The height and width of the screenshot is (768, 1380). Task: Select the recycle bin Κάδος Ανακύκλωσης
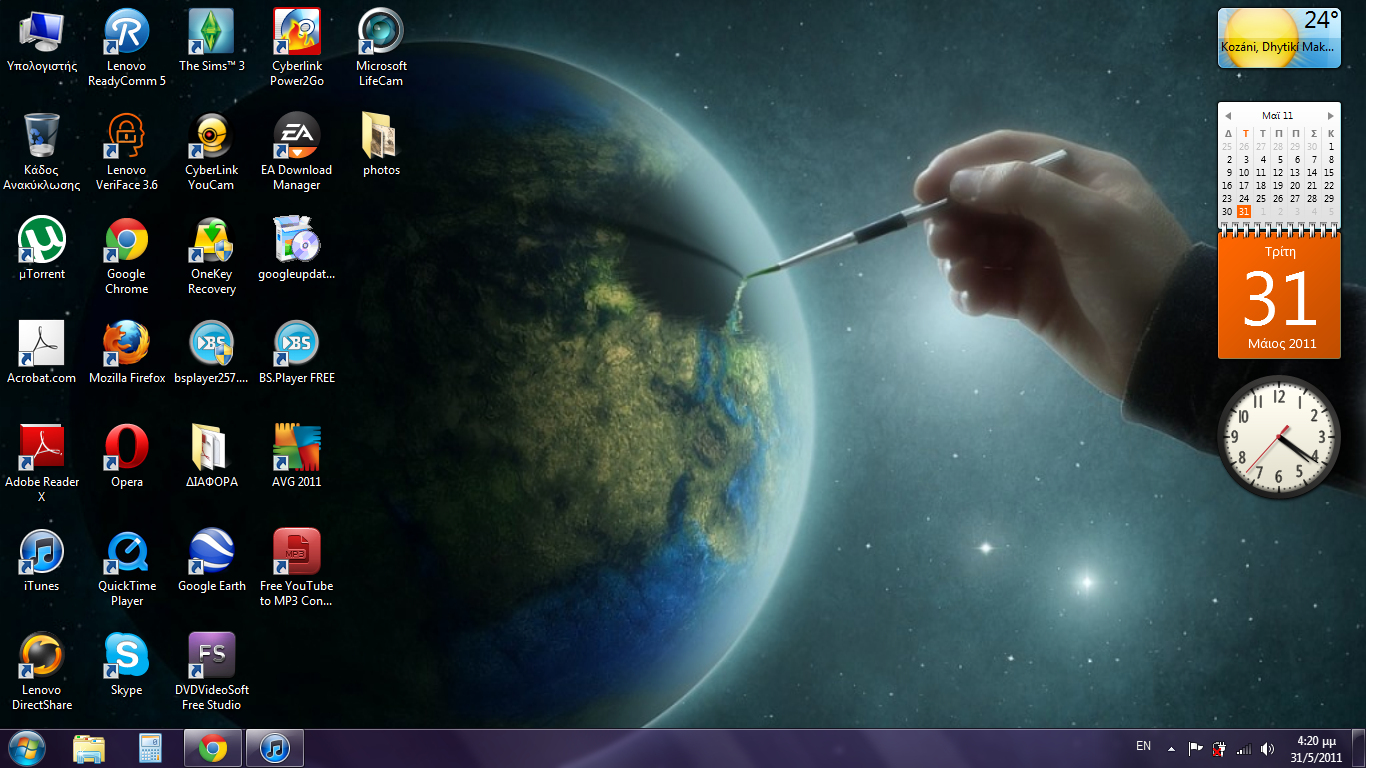tap(42, 152)
